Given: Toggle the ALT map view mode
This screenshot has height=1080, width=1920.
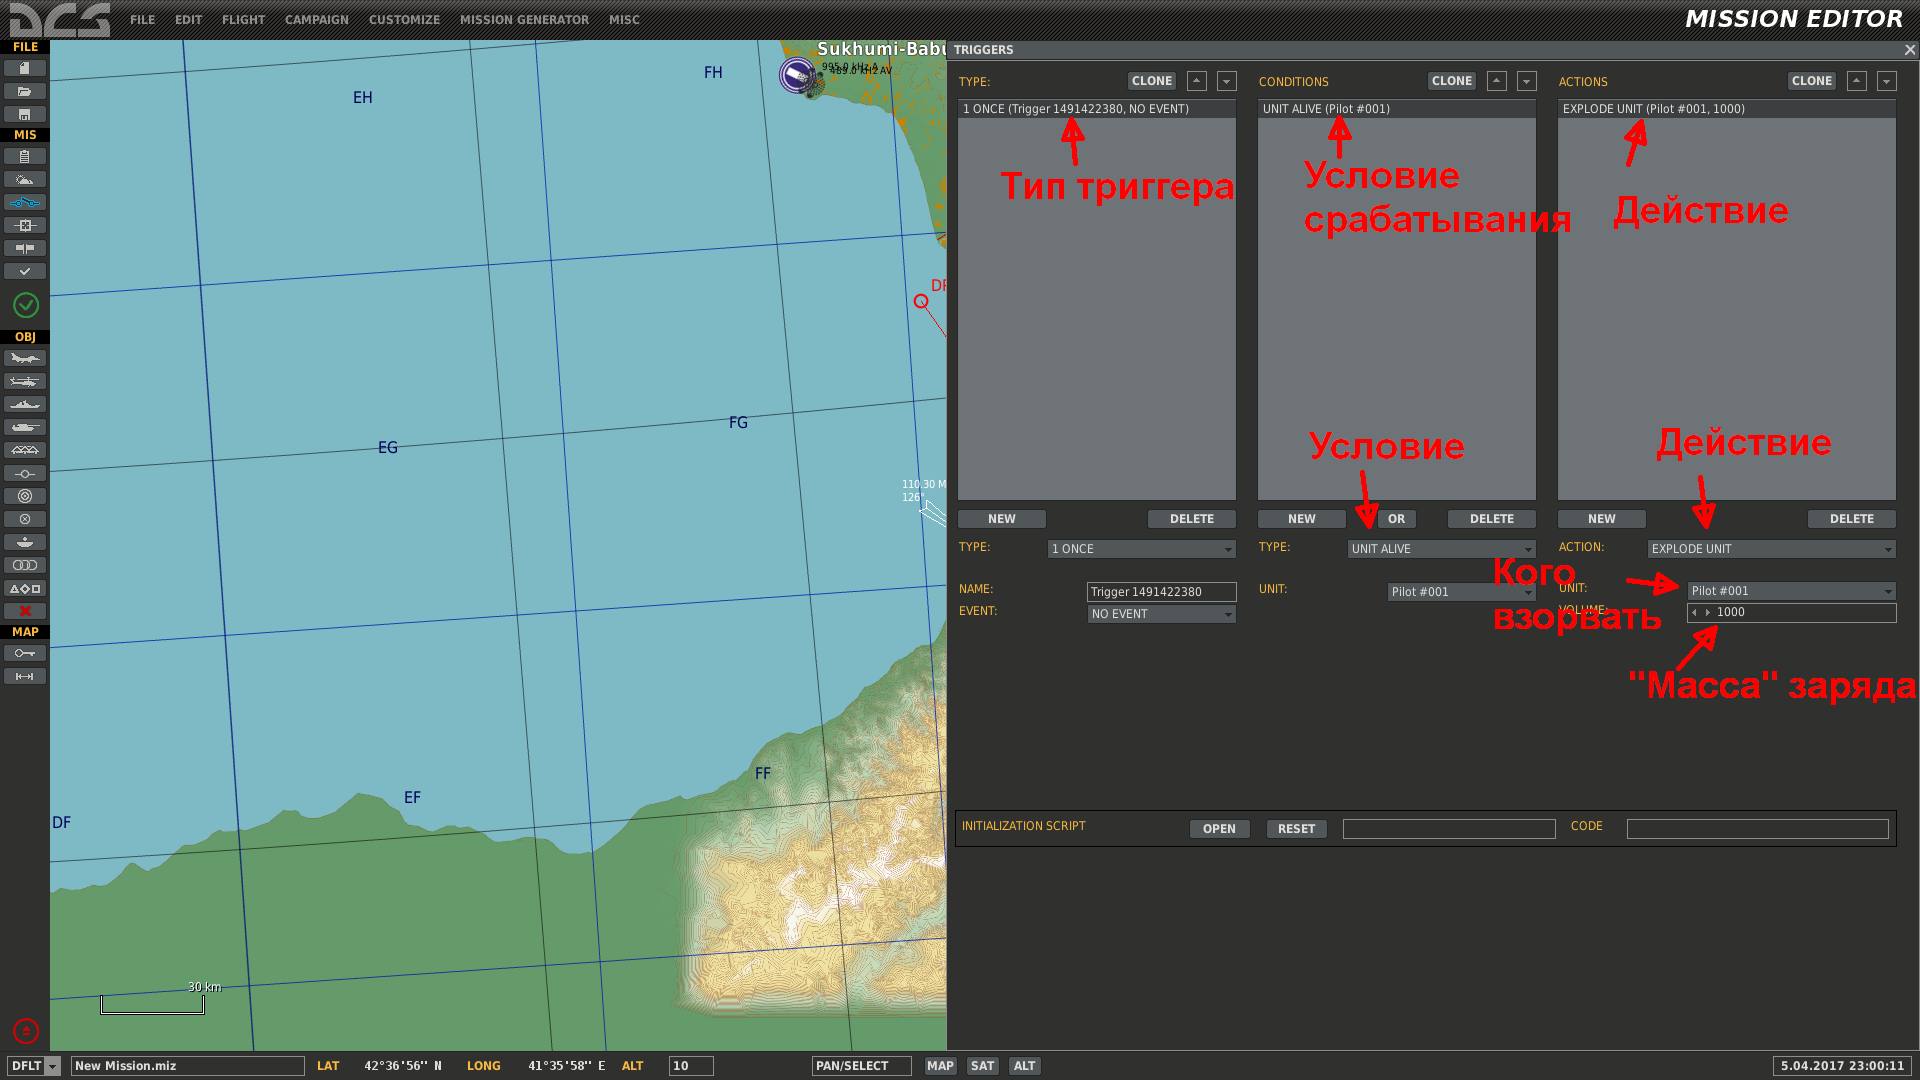Looking at the screenshot, I should point(1024,1066).
